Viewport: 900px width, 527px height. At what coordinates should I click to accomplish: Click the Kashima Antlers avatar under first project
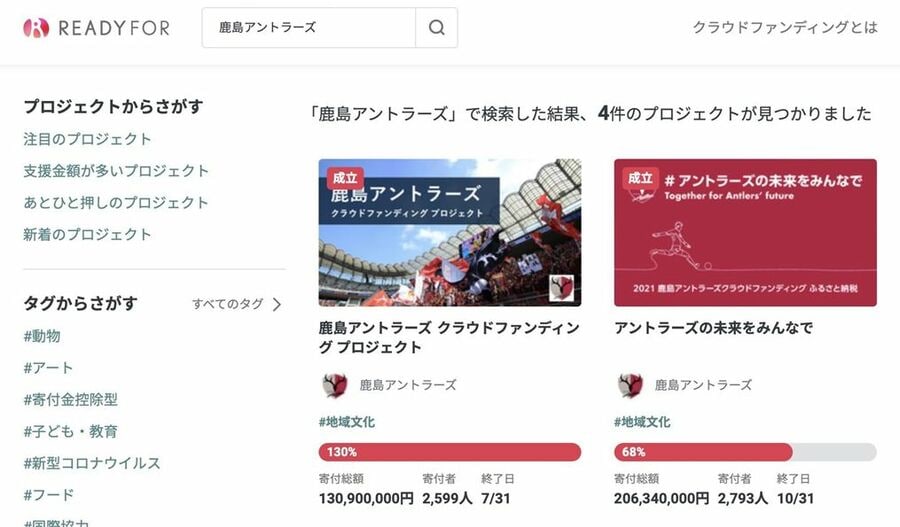(x=335, y=385)
